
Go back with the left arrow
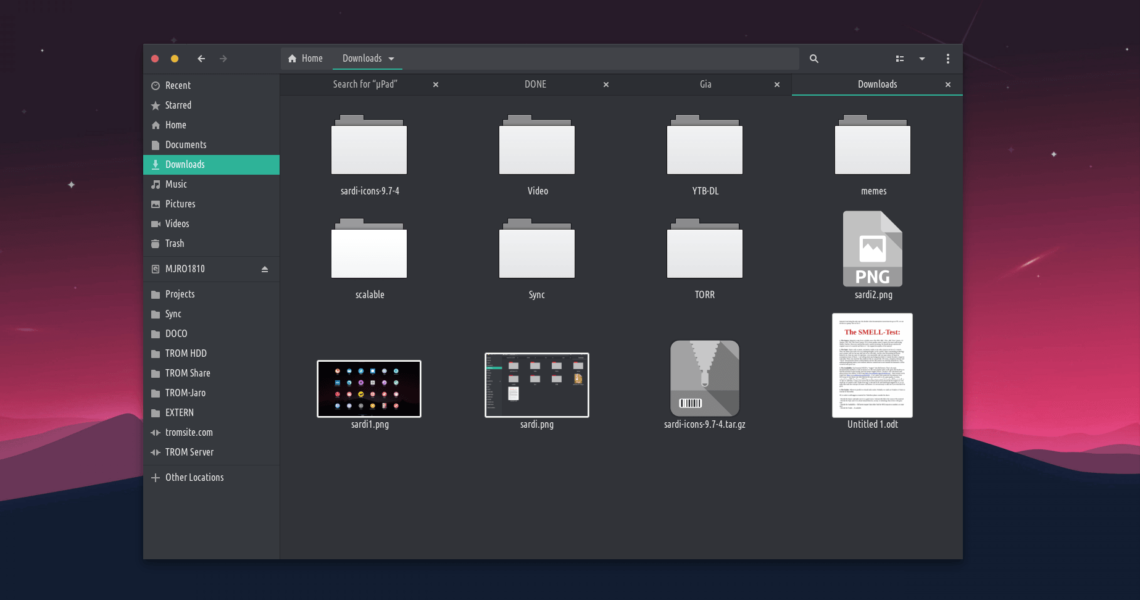(x=201, y=59)
